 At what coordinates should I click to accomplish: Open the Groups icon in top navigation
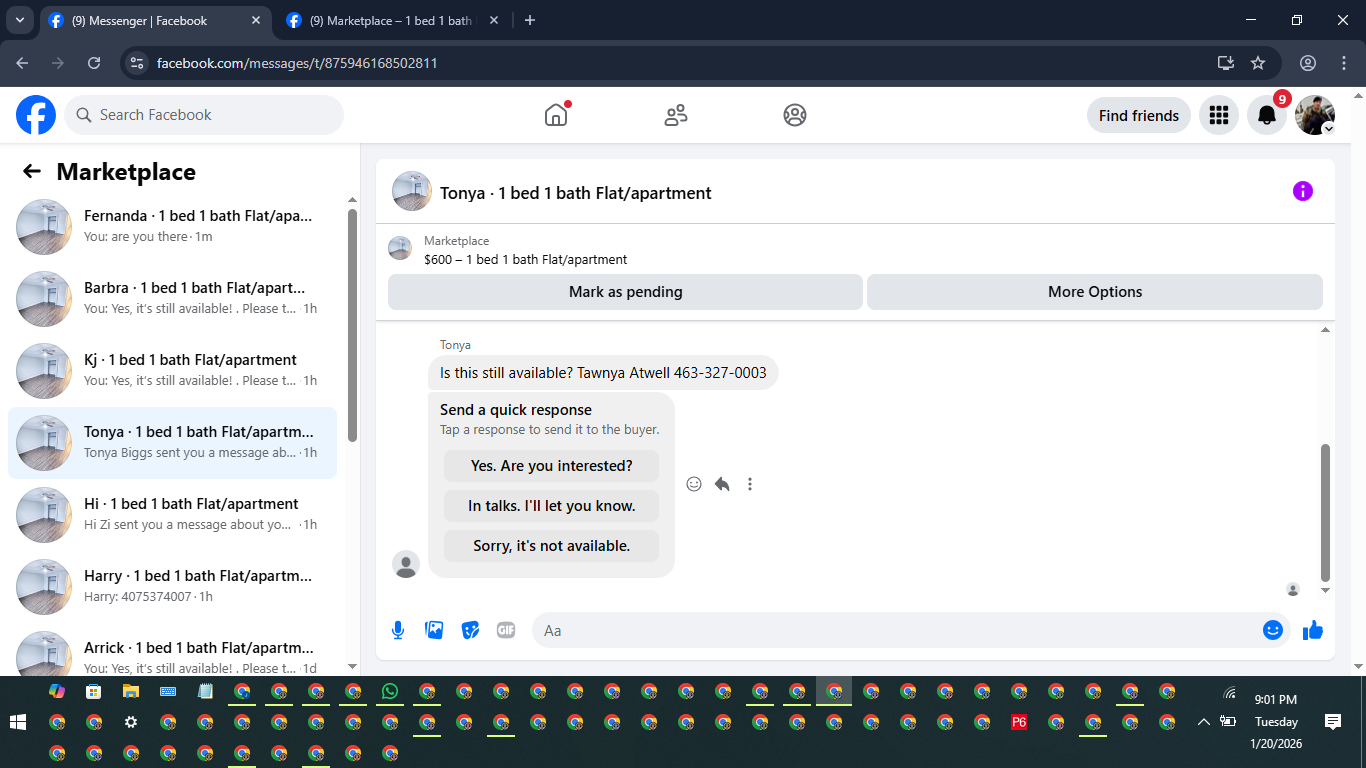(795, 115)
